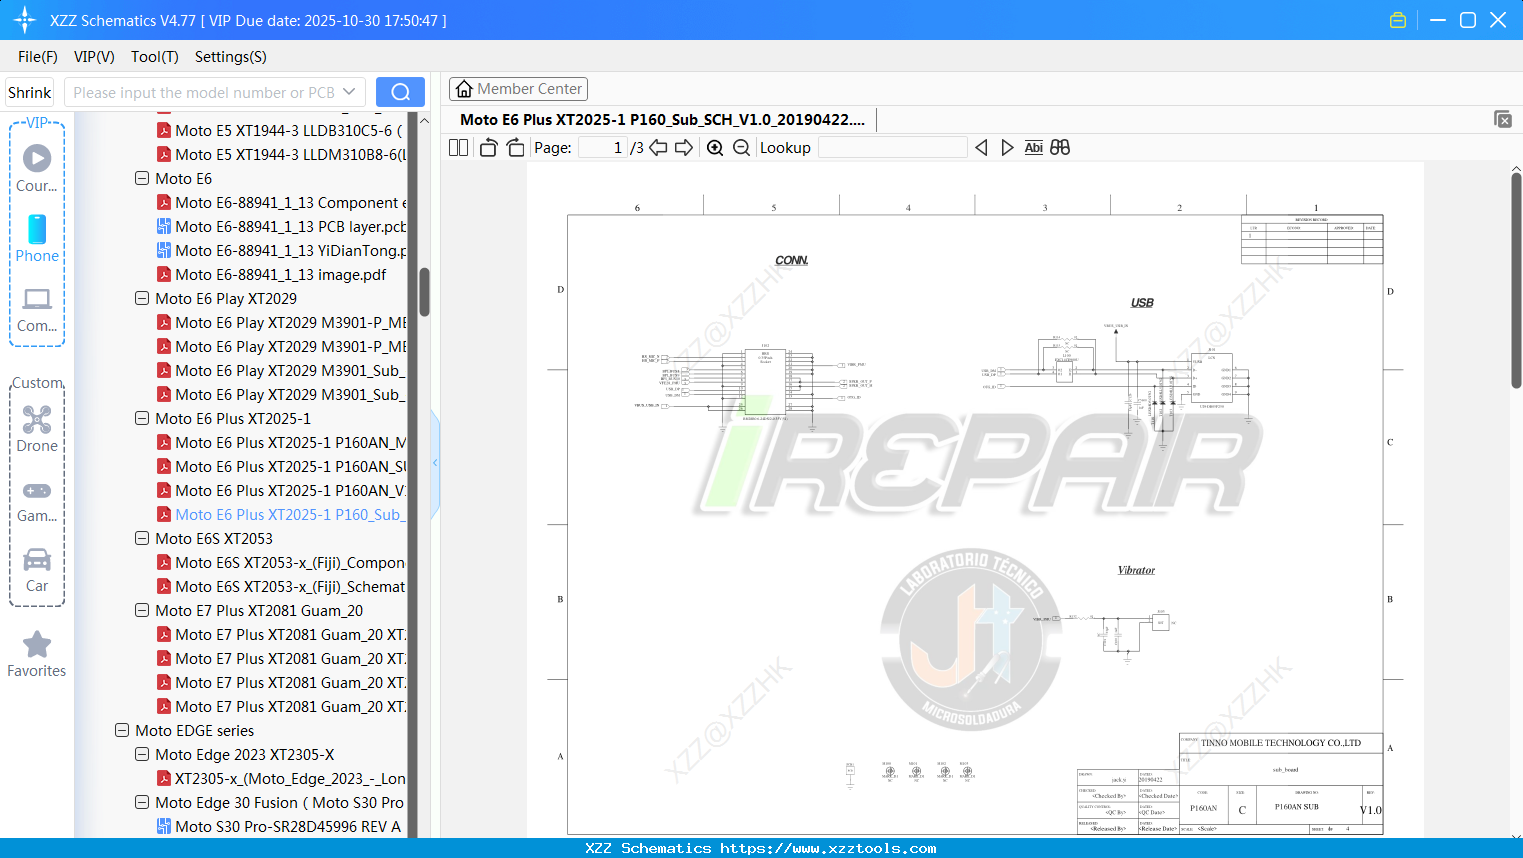This screenshot has height=858, width=1523.
Task: Open the yellow VIP gift icon in title bar
Action: (1398, 20)
